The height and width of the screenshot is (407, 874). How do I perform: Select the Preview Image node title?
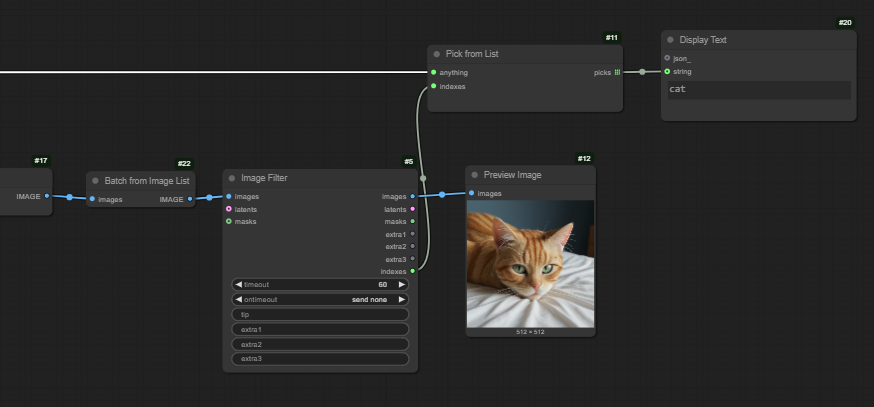tap(512, 175)
